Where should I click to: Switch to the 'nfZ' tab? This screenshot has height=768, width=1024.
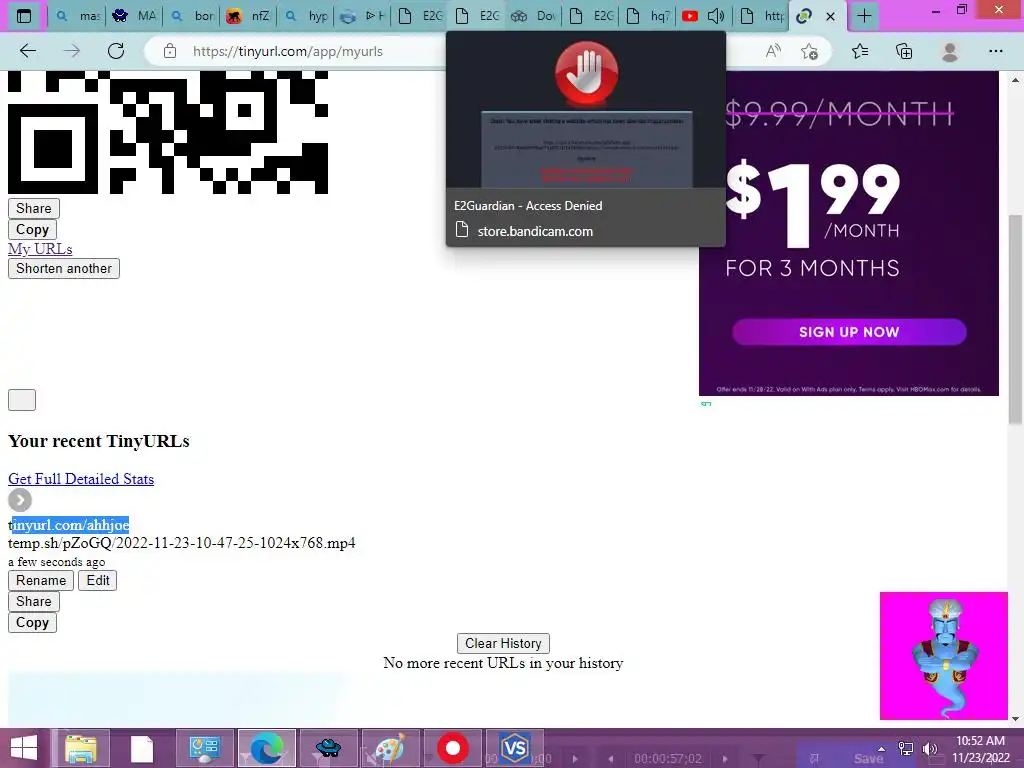(x=248, y=16)
